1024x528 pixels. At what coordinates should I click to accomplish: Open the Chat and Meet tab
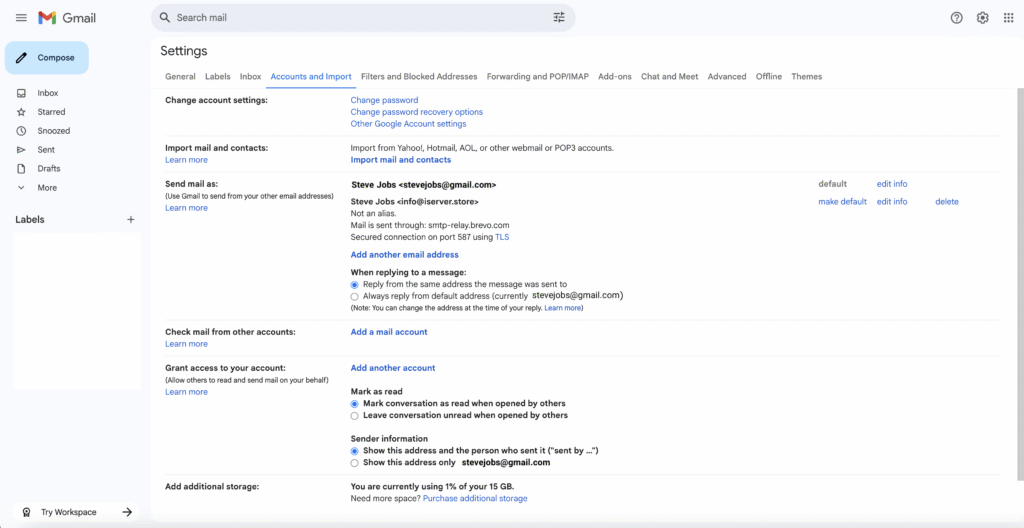click(669, 76)
